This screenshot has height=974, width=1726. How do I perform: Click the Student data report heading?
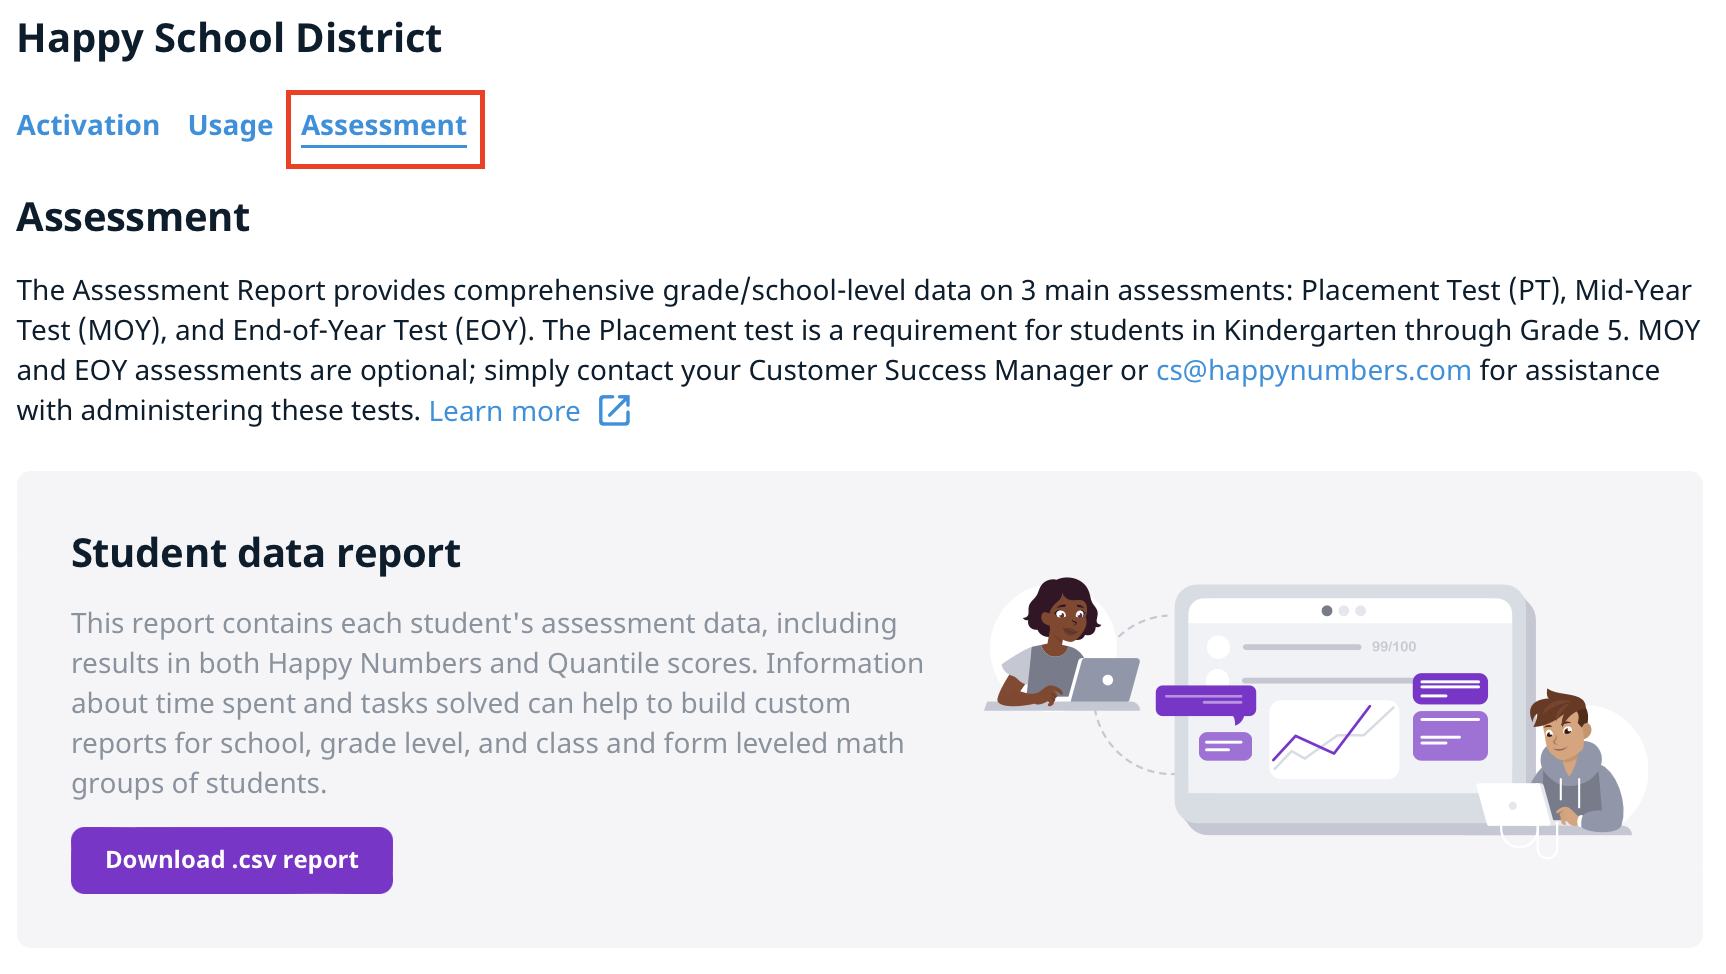tap(266, 554)
